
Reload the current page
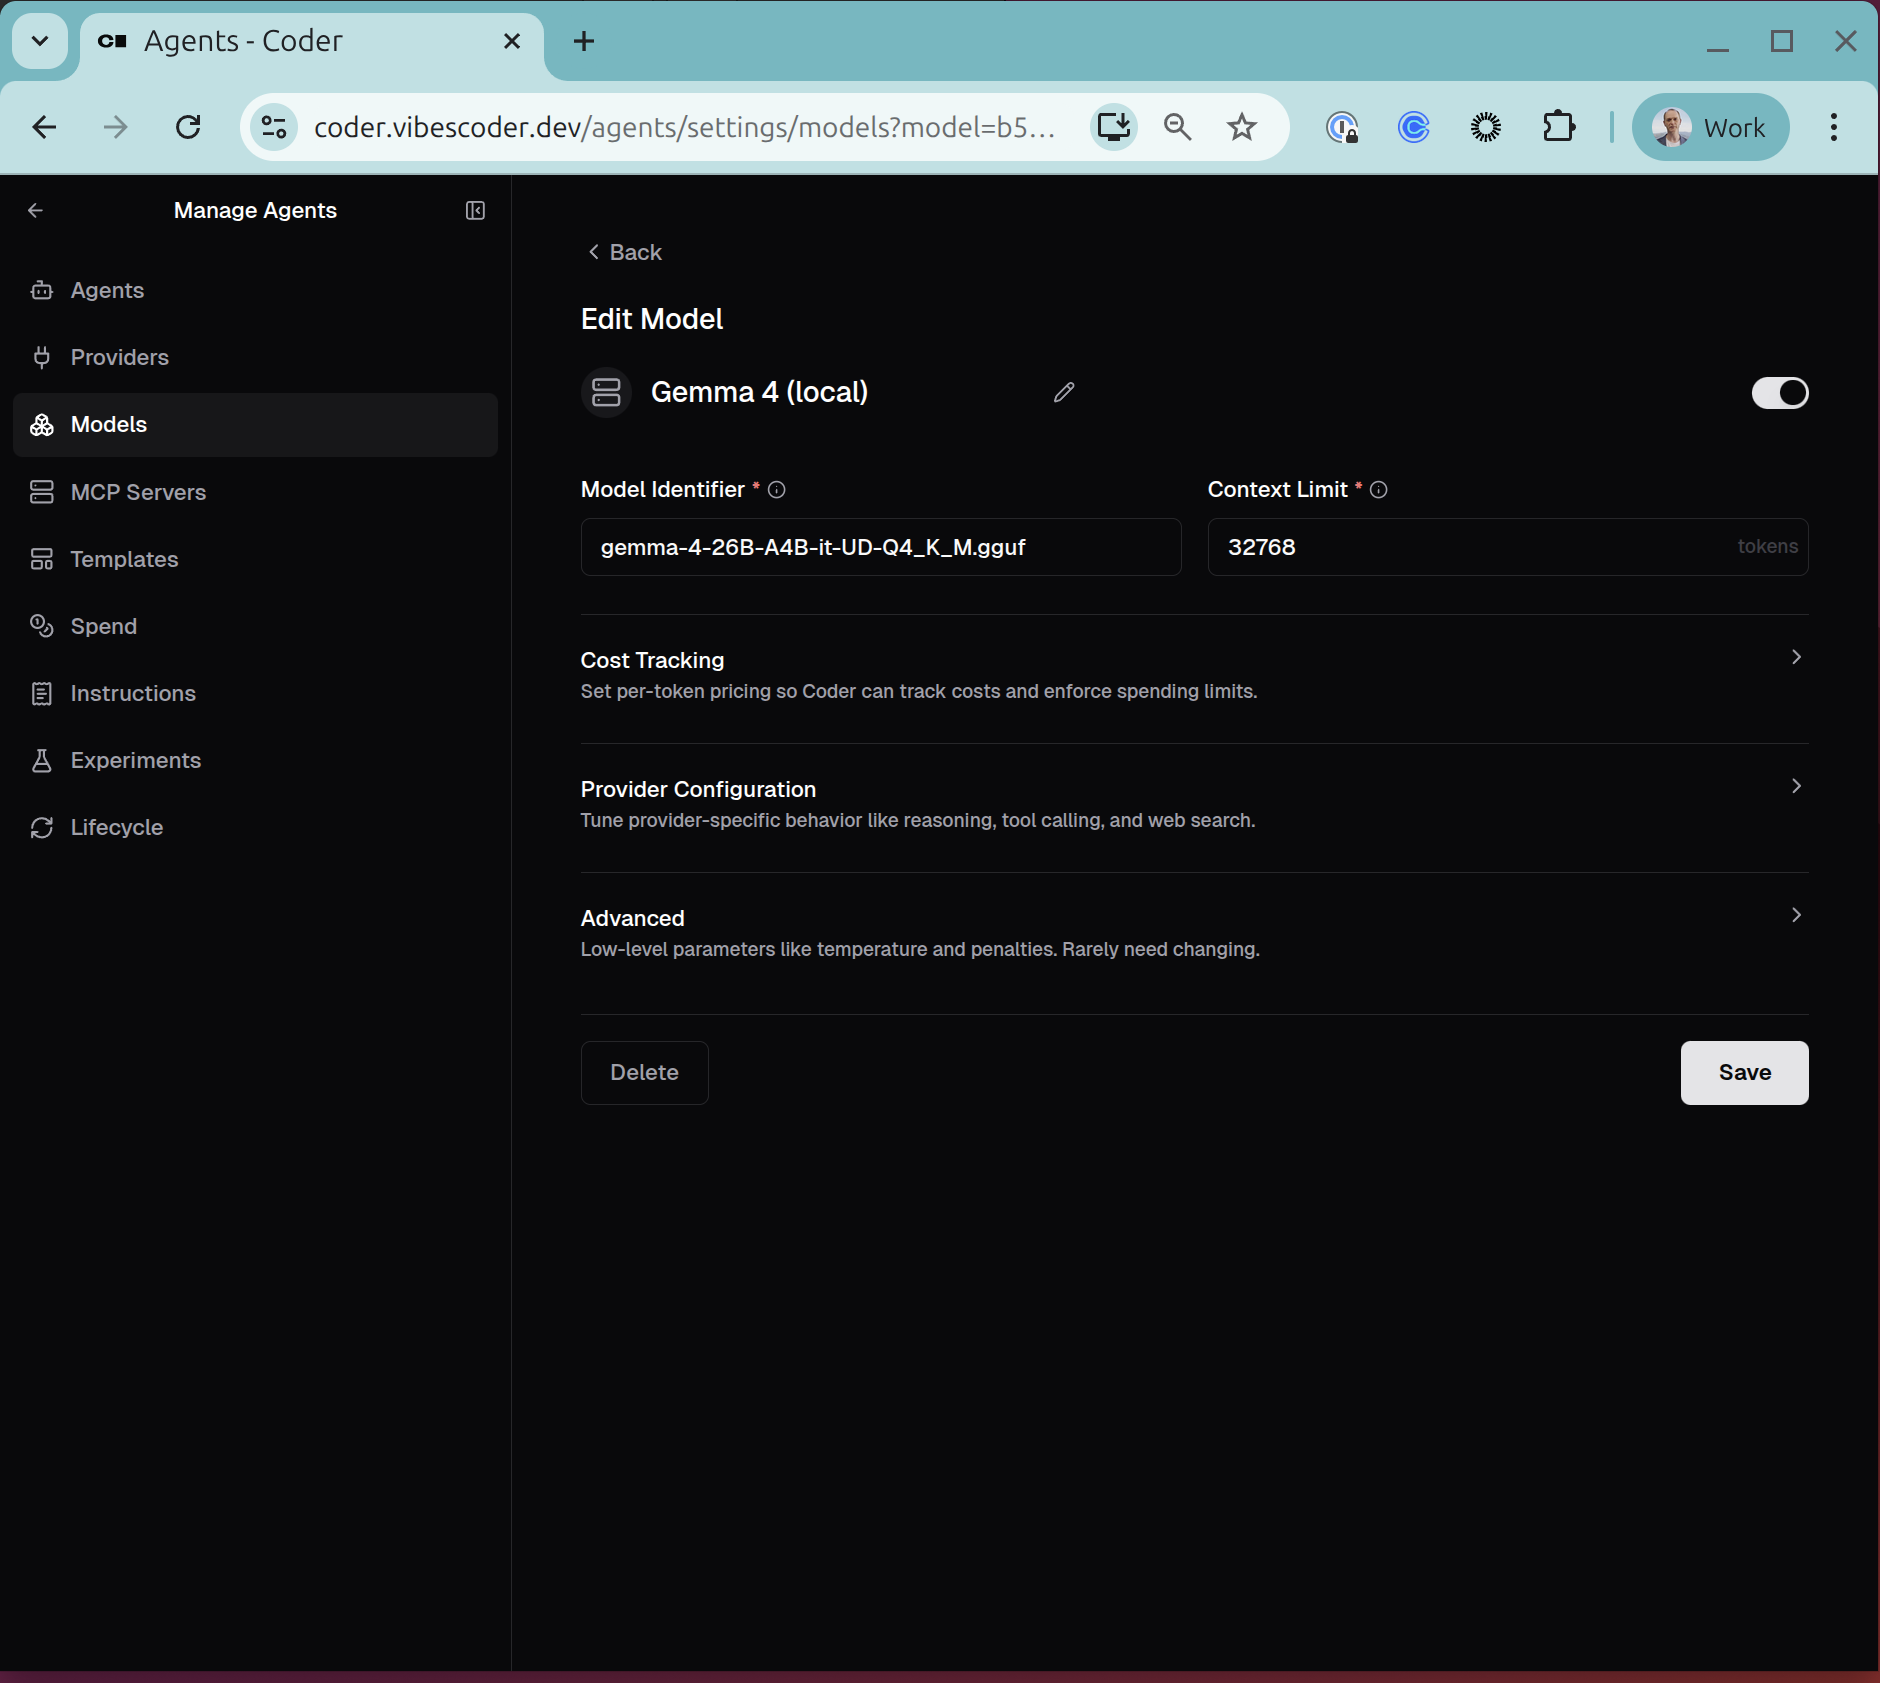click(188, 127)
